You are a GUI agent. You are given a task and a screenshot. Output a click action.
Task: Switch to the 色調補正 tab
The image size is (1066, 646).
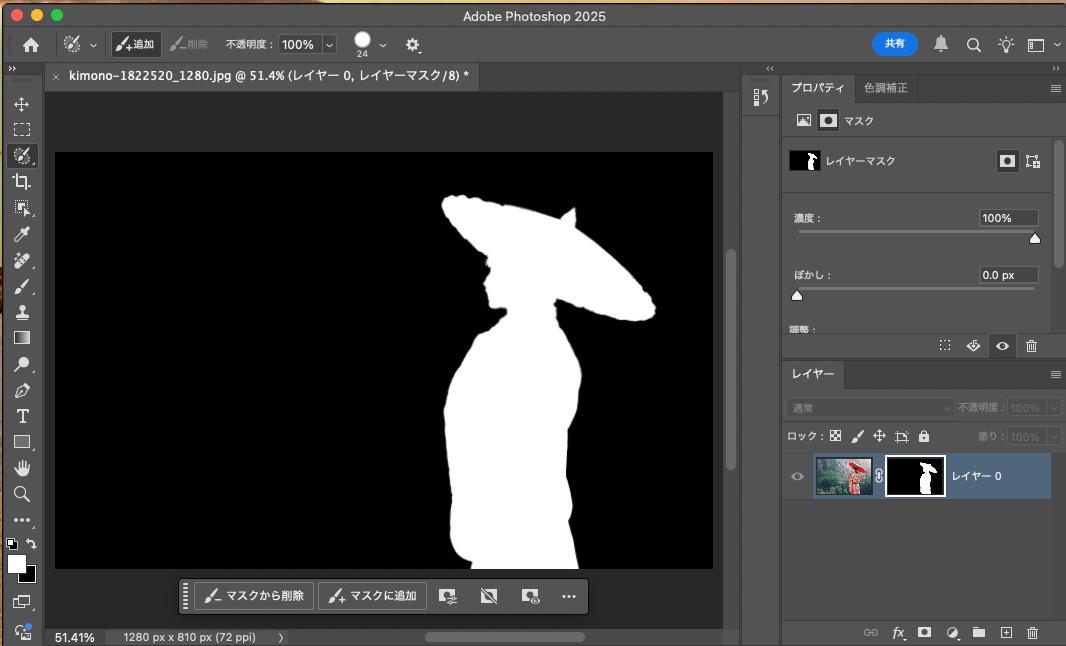point(885,88)
